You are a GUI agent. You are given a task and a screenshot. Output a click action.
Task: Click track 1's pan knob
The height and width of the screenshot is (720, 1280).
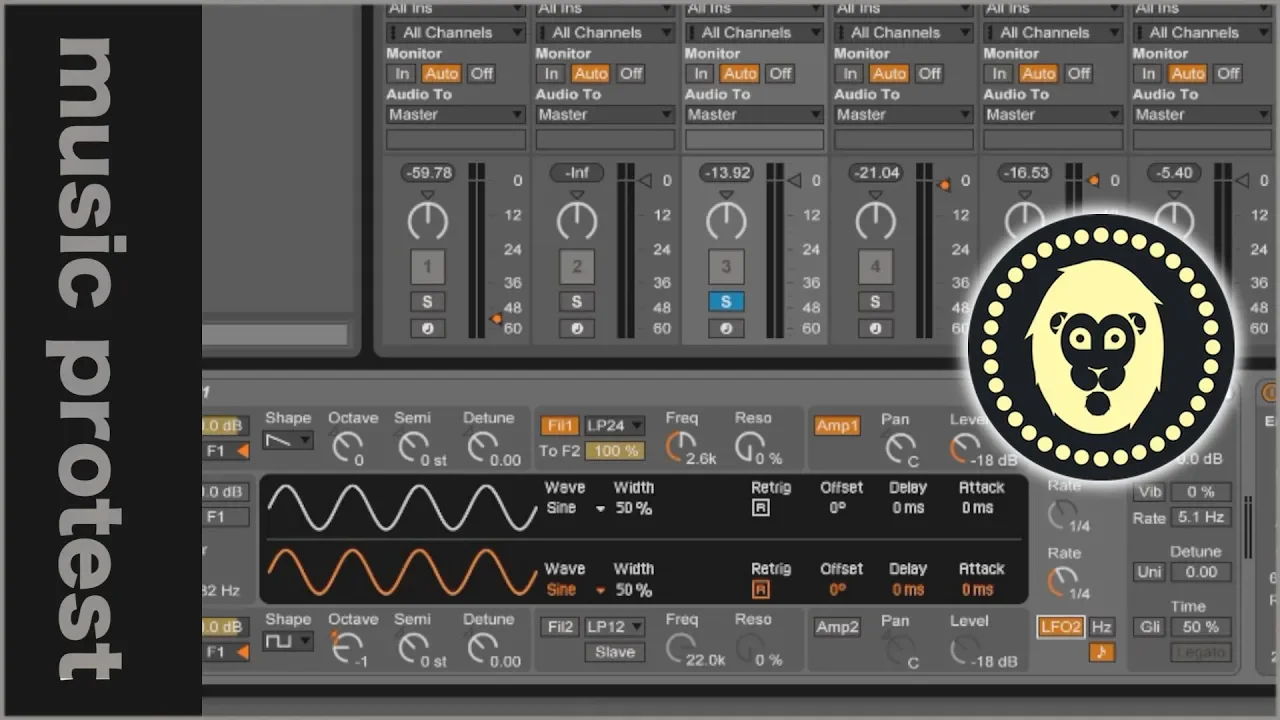point(427,219)
